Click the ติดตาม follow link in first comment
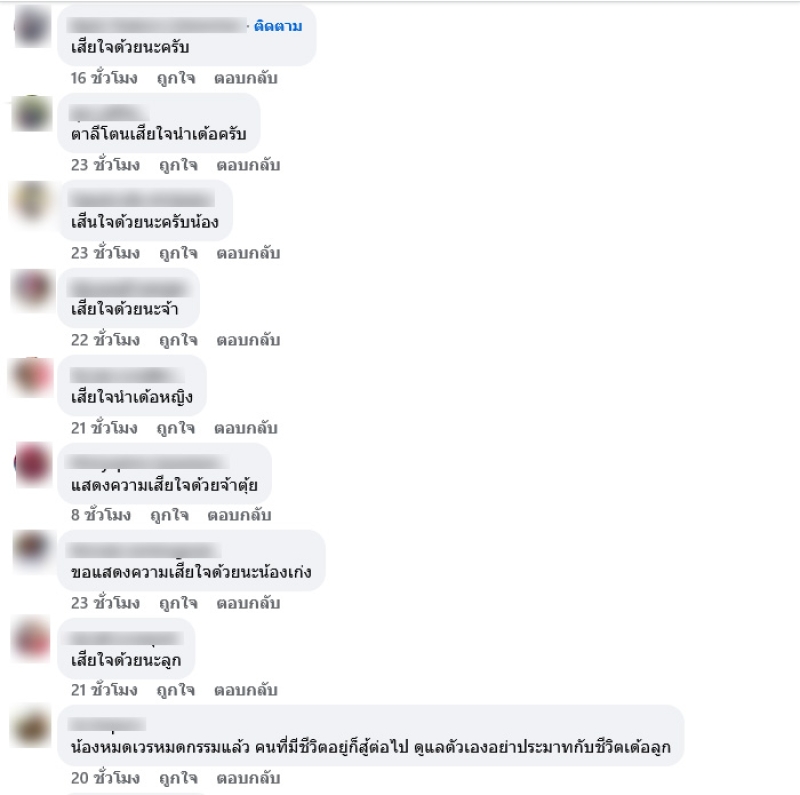The width and height of the screenshot is (800, 795). click(x=278, y=26)
